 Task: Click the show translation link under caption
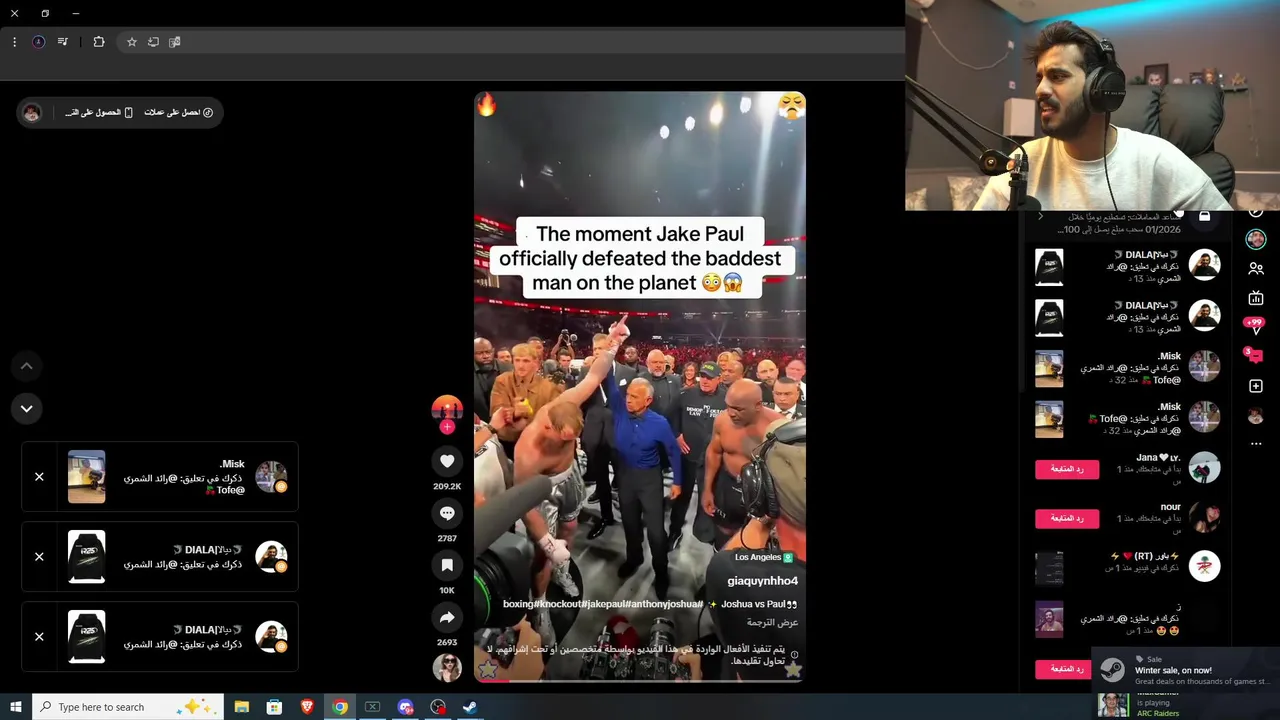pyautogui.click(x=773, y=623)
